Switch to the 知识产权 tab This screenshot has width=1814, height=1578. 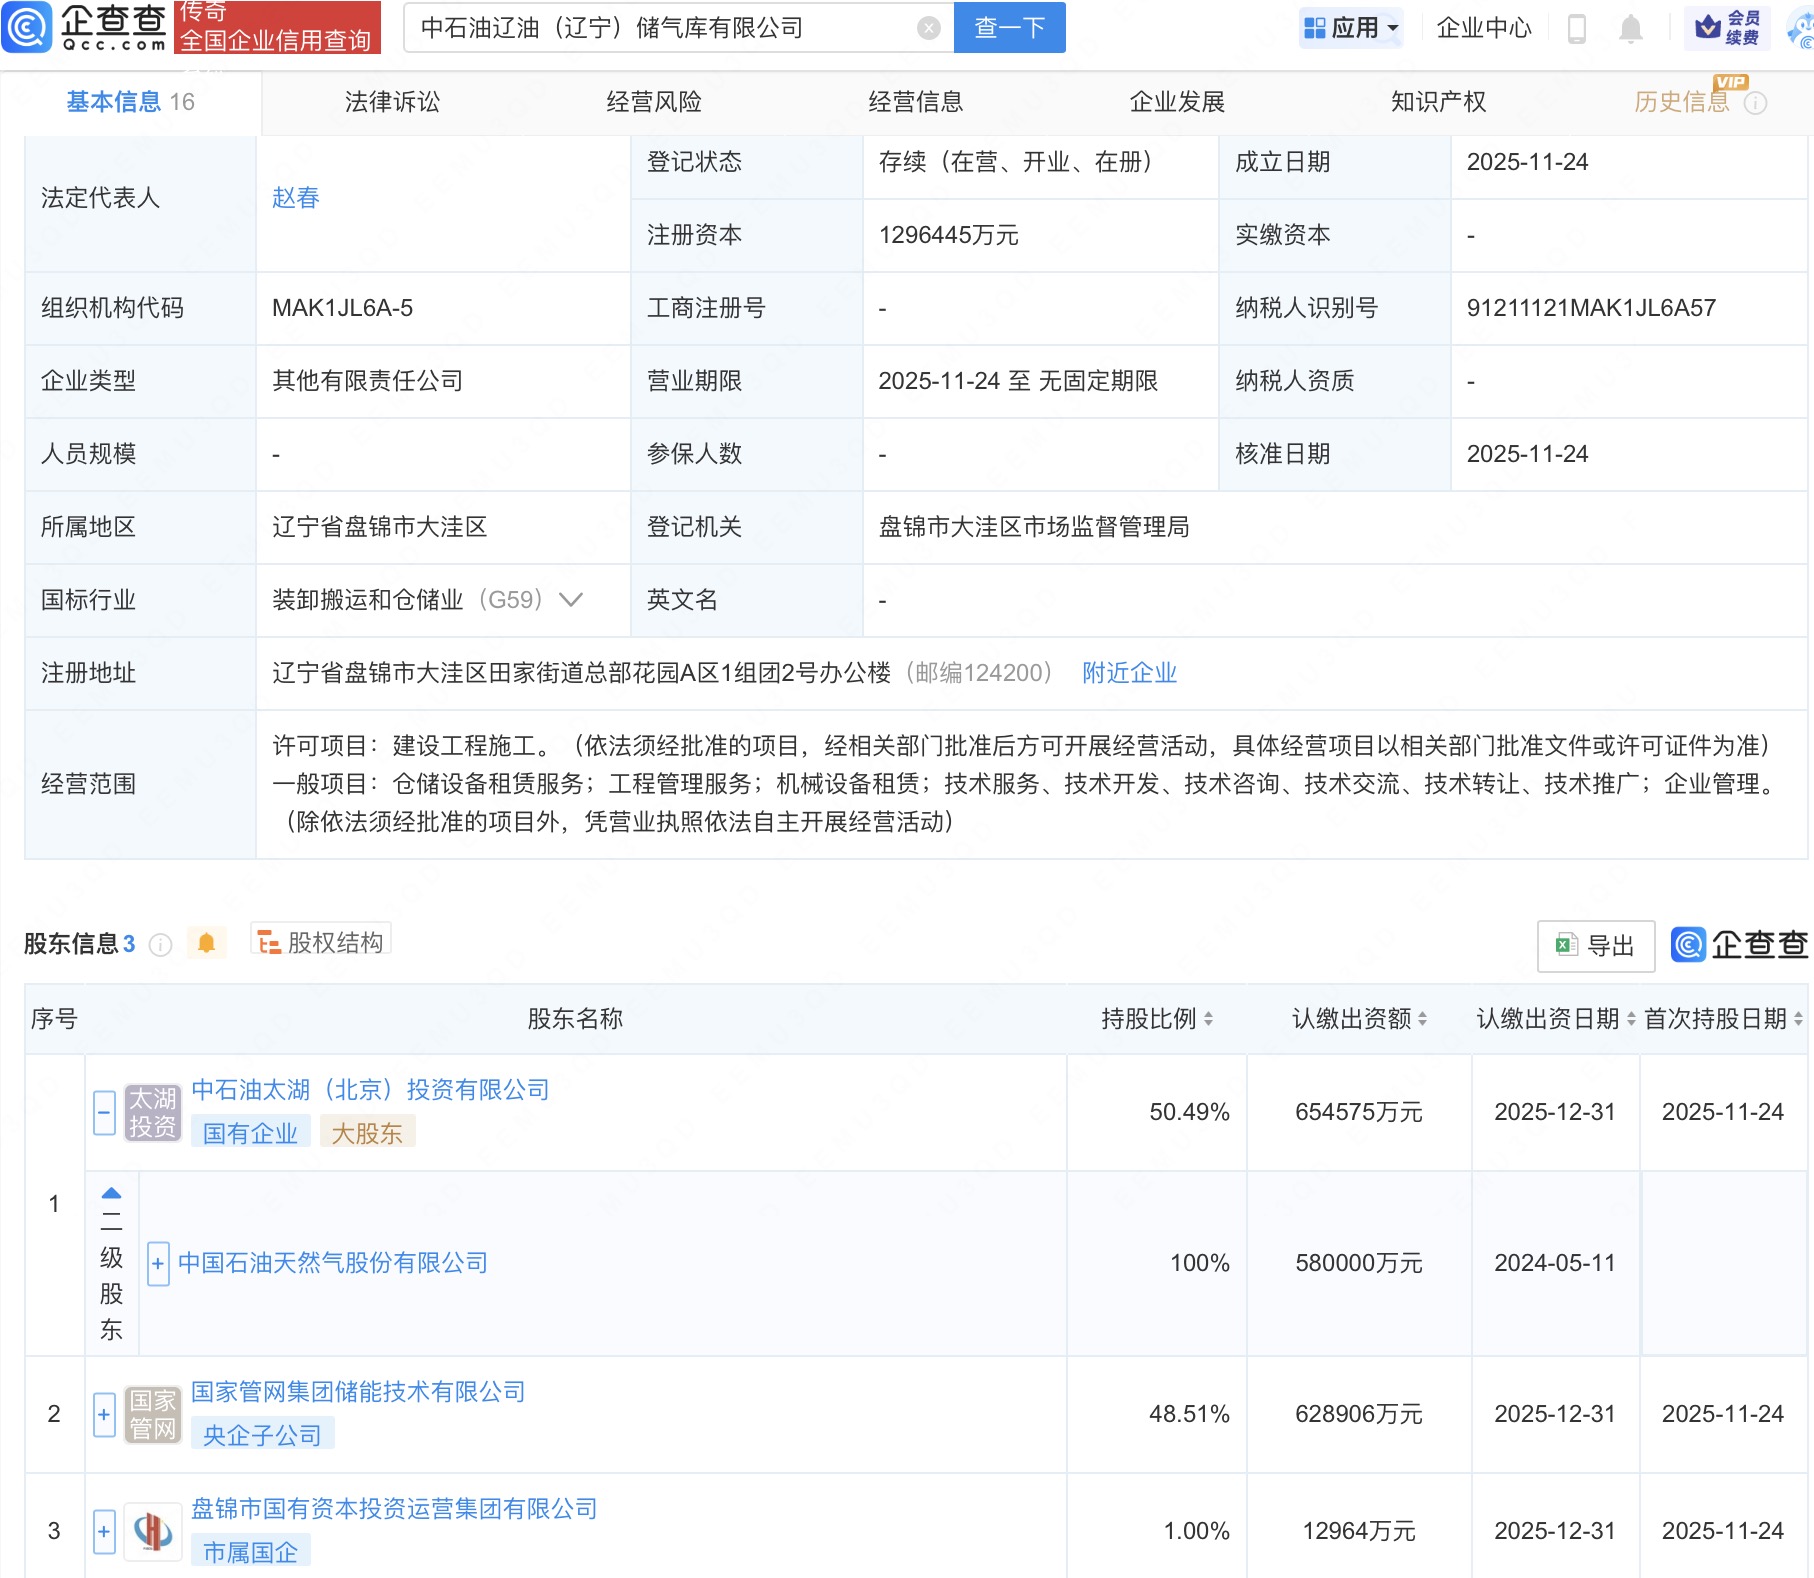click(x=1438, y=102)
